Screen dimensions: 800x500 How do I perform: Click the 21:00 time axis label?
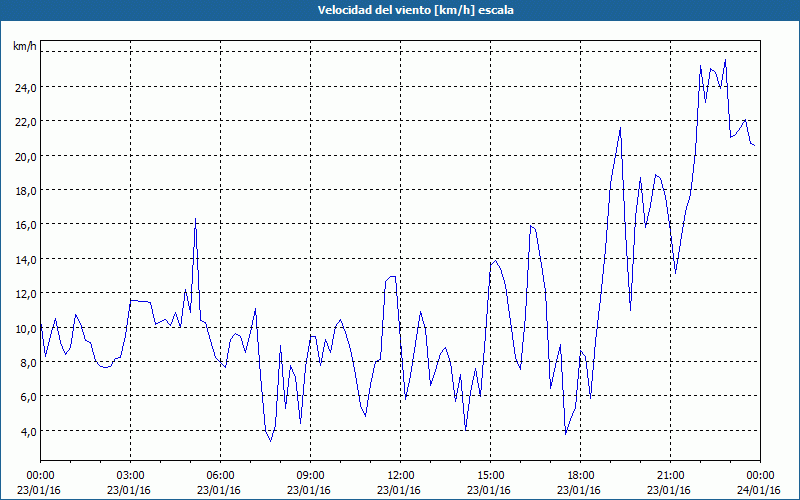pyautogui.click(x=670, y=476)
